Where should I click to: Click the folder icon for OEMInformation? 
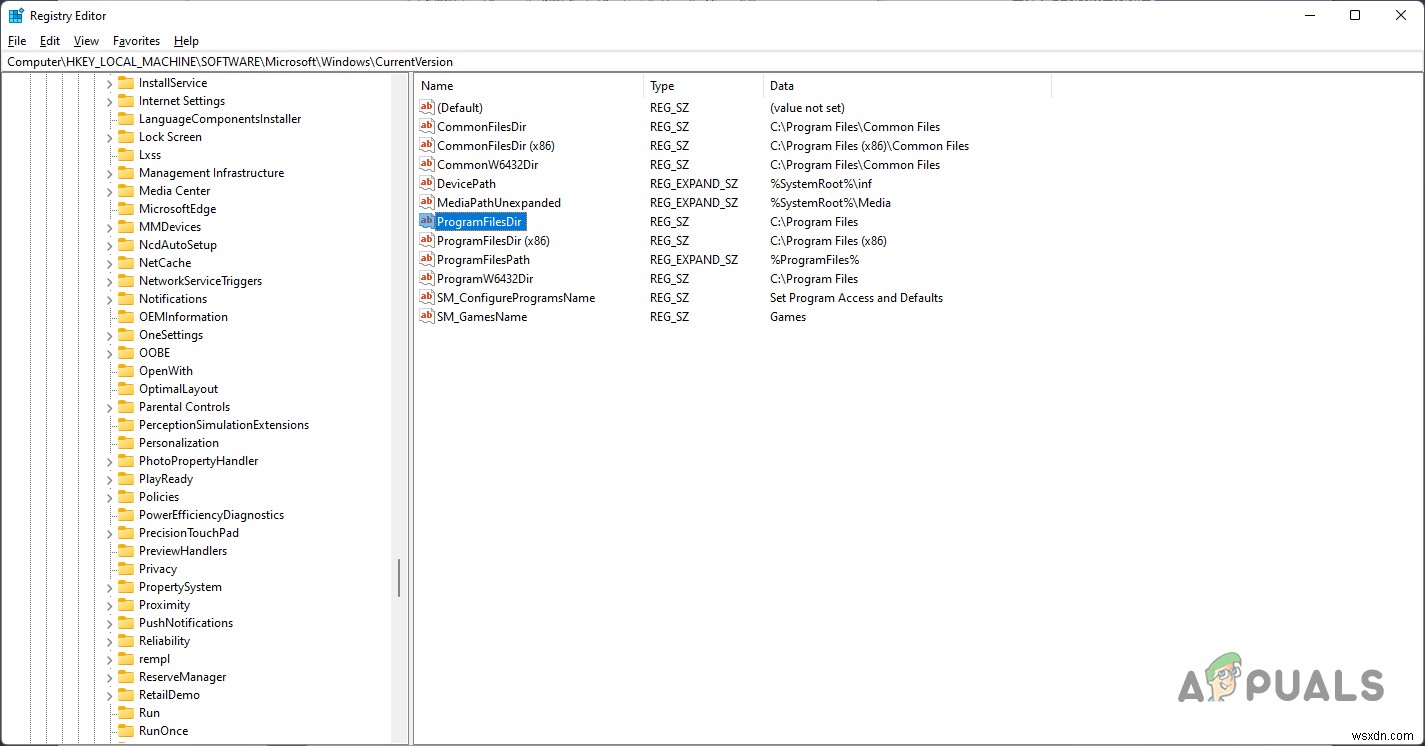(x=126, y=317)
